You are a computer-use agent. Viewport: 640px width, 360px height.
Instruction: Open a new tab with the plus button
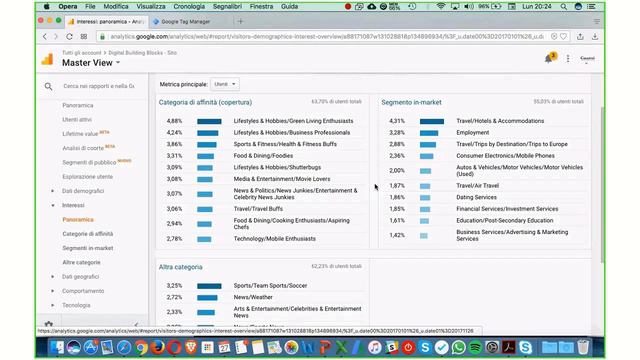(240, 21)
